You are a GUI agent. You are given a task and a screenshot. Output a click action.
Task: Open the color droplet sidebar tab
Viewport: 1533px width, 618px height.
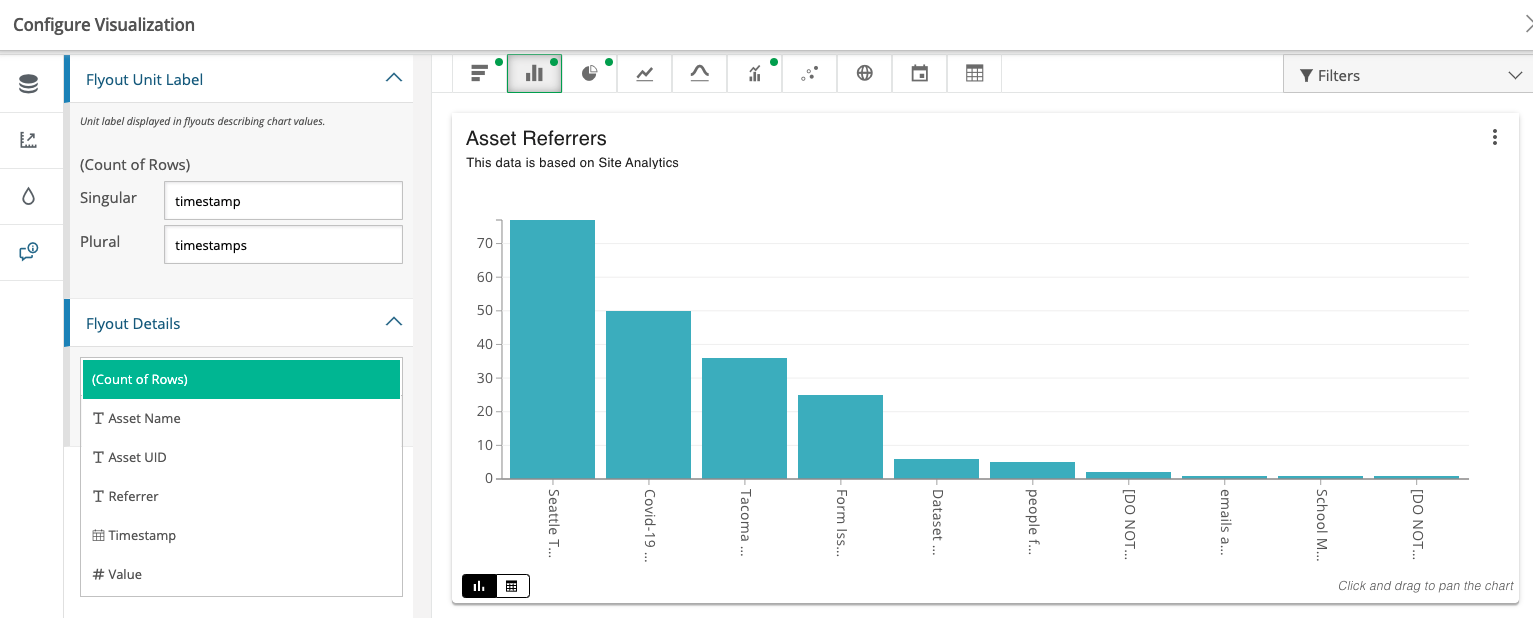coord(28,196)
